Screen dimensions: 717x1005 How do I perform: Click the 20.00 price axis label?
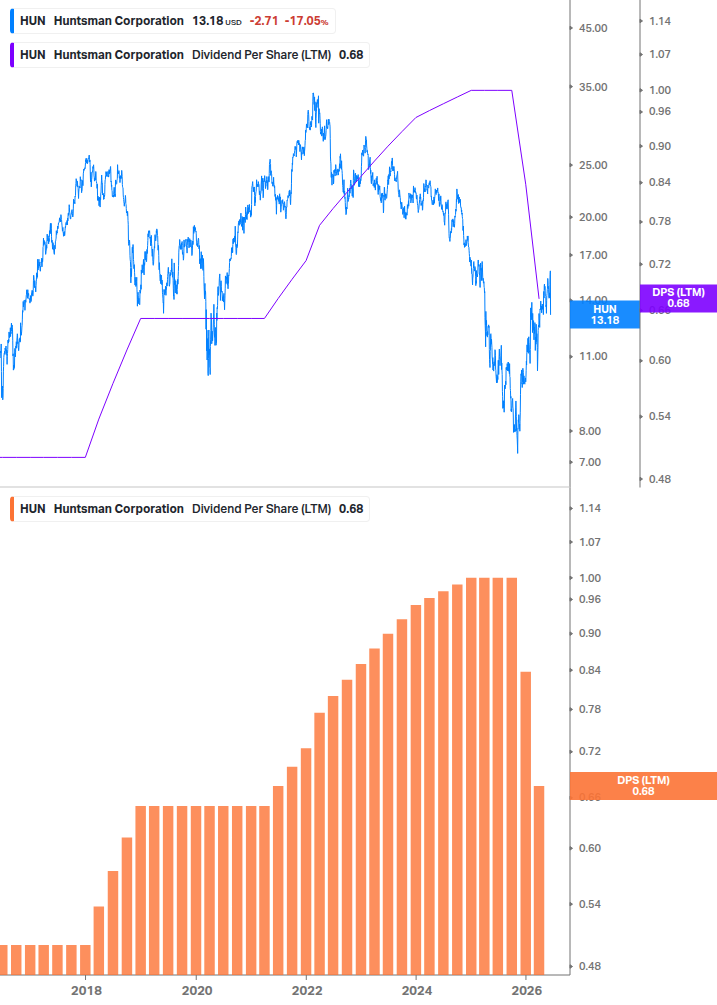[x=593, y=217]
